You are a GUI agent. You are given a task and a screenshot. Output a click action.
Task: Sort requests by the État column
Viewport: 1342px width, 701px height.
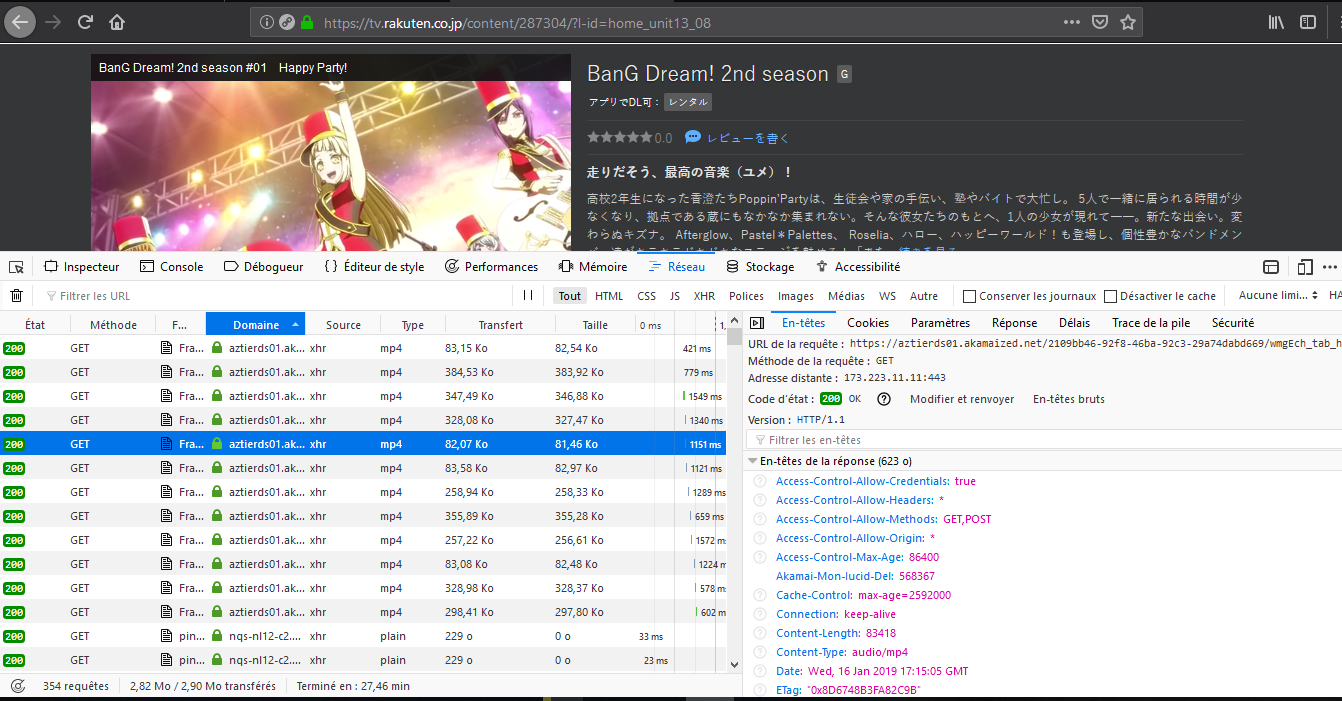(35, 324)
